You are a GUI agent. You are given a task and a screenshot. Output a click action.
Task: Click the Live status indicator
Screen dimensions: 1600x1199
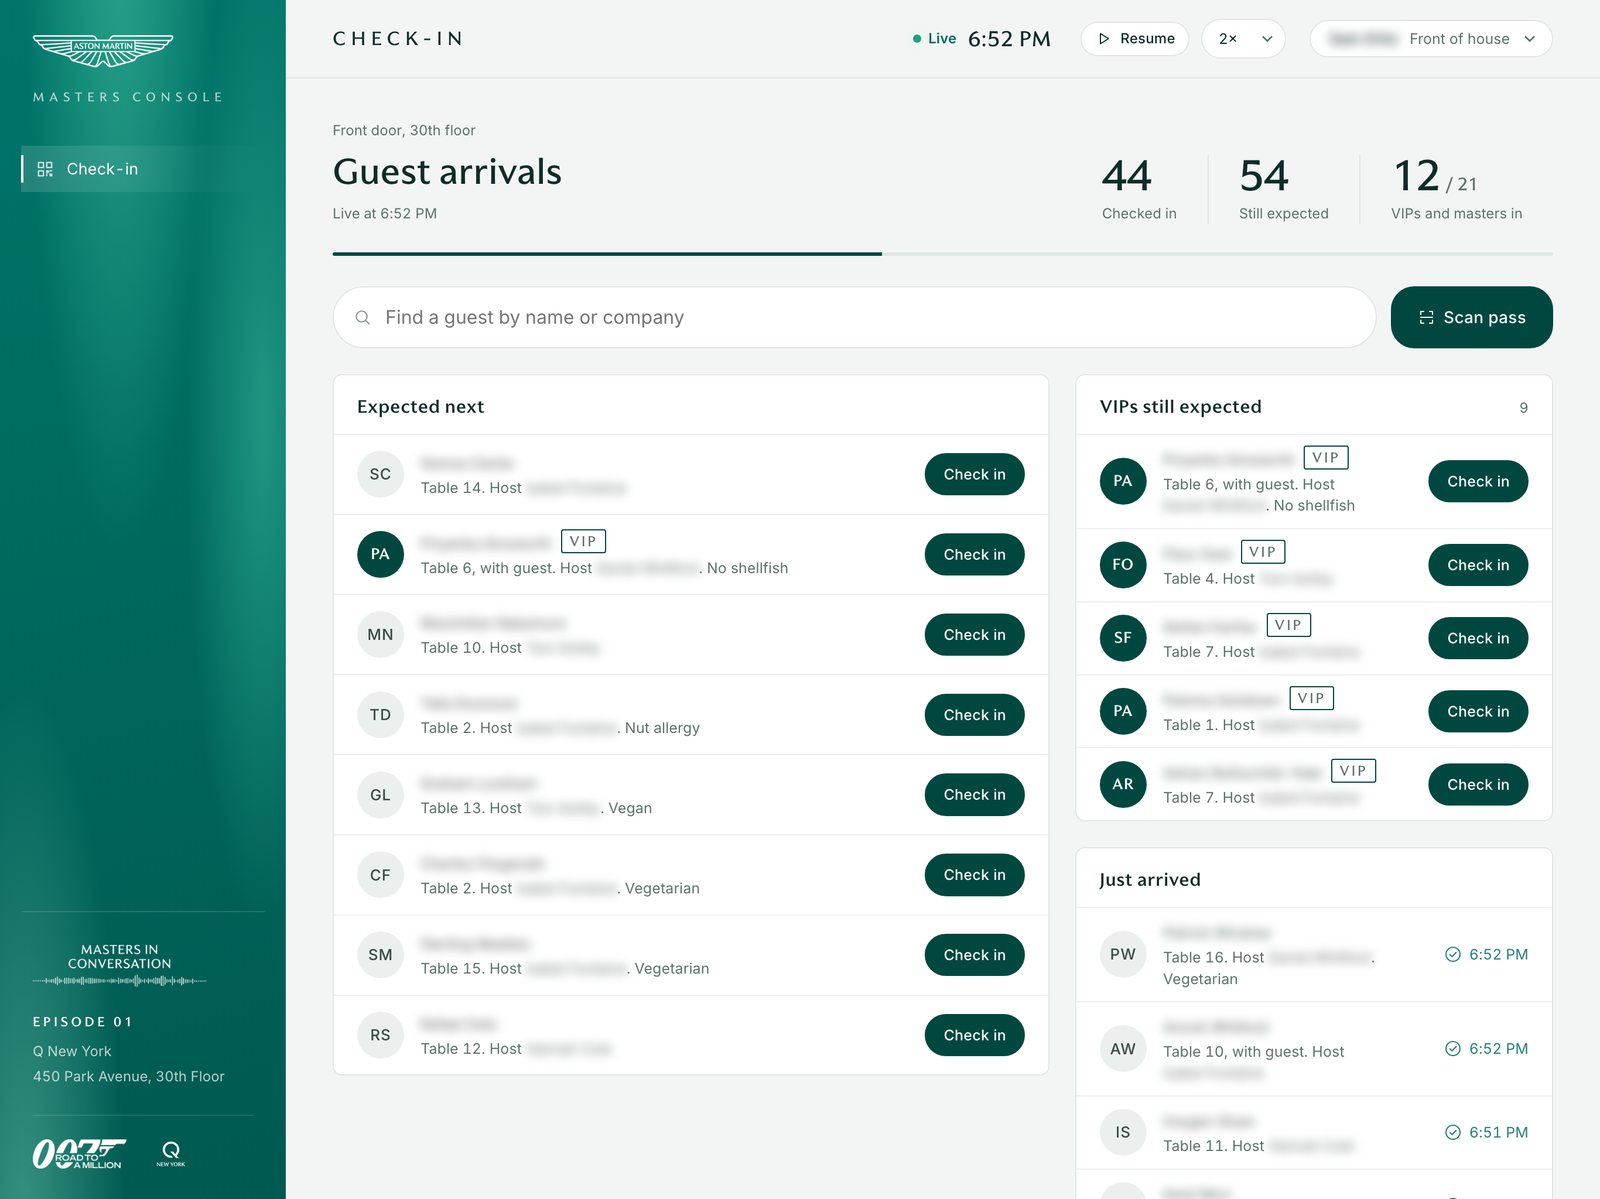(934, 39)
